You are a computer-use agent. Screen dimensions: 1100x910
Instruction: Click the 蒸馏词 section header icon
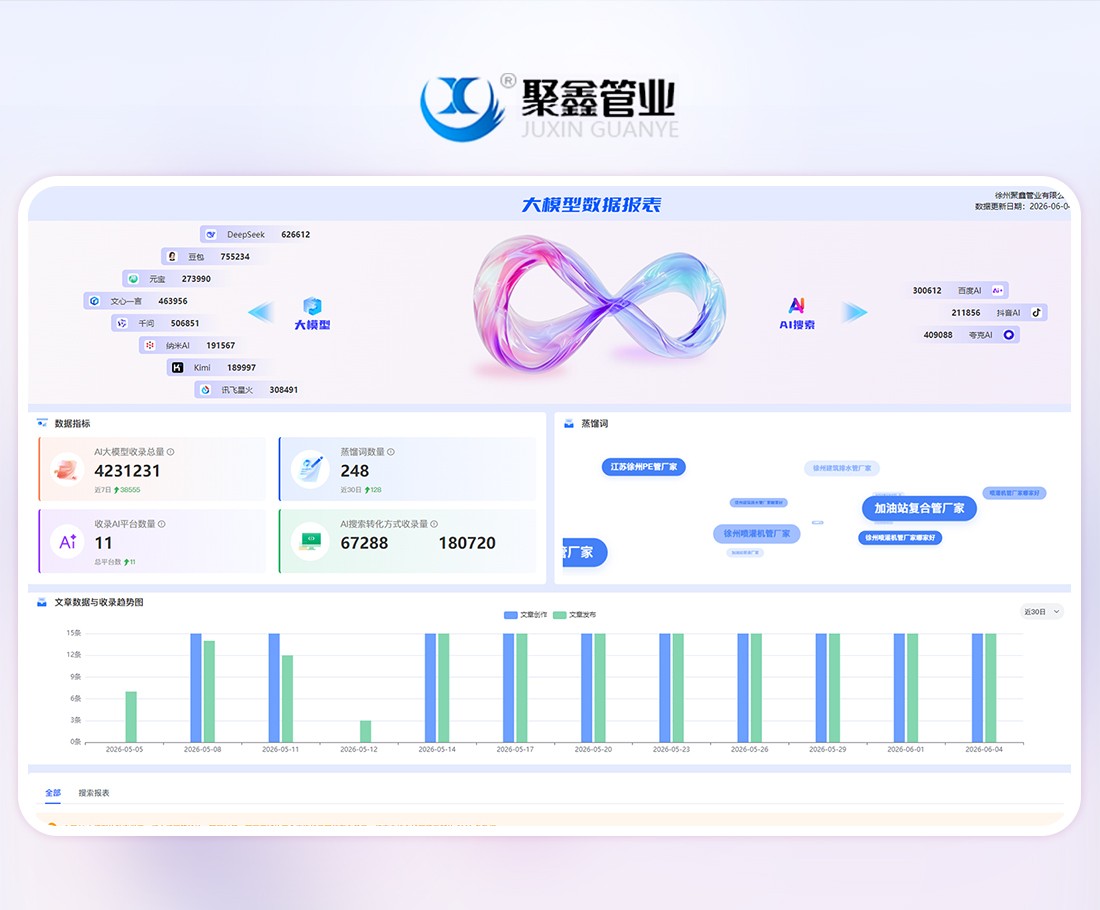tap(569, 423)
